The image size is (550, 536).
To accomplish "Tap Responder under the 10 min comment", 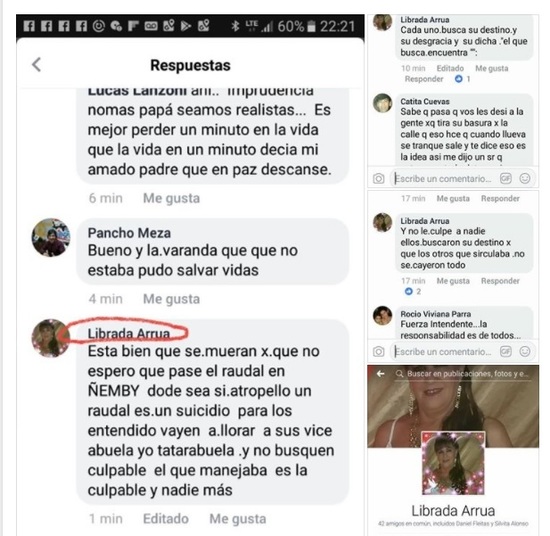I will (x=424, y=79).
